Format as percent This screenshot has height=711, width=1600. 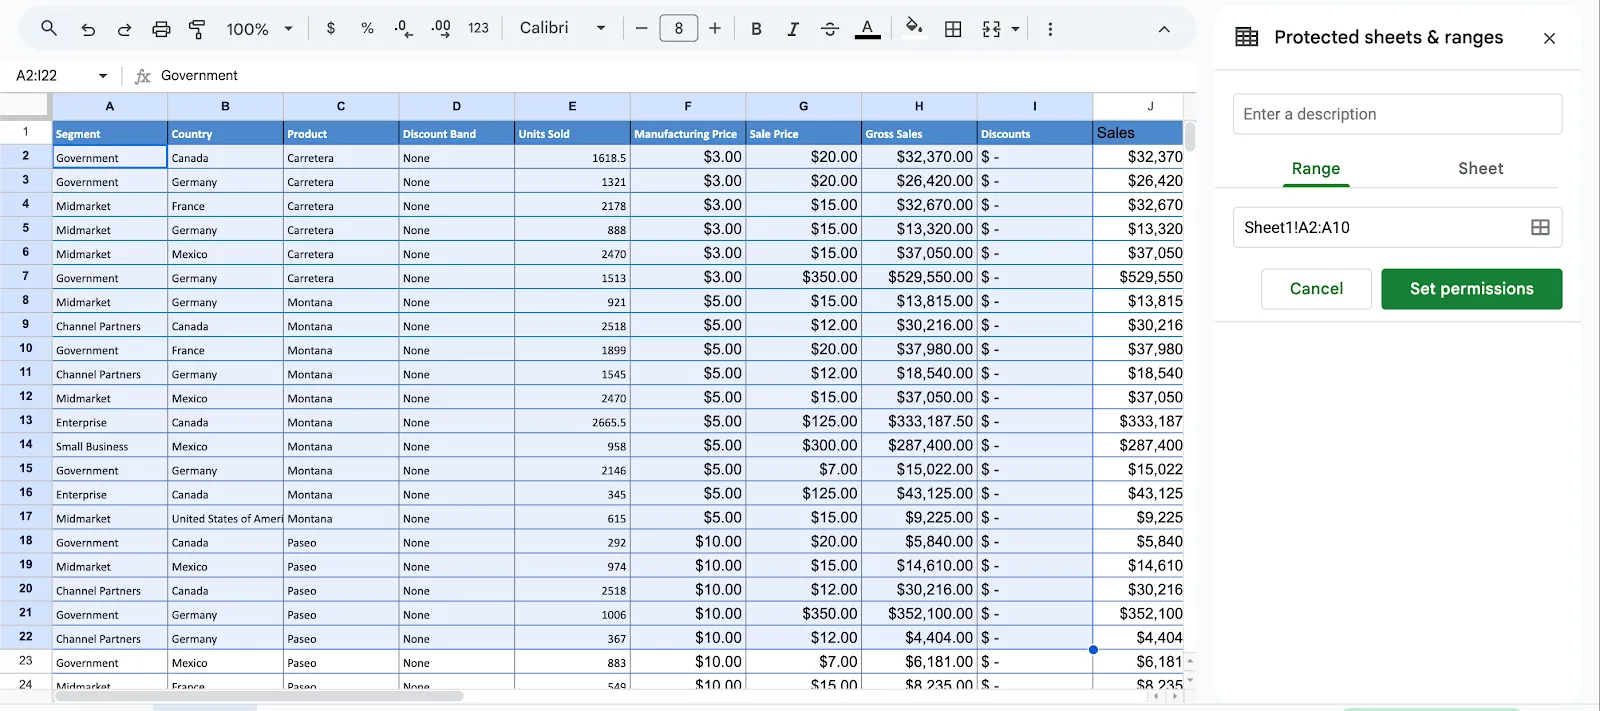click(367, 29)
